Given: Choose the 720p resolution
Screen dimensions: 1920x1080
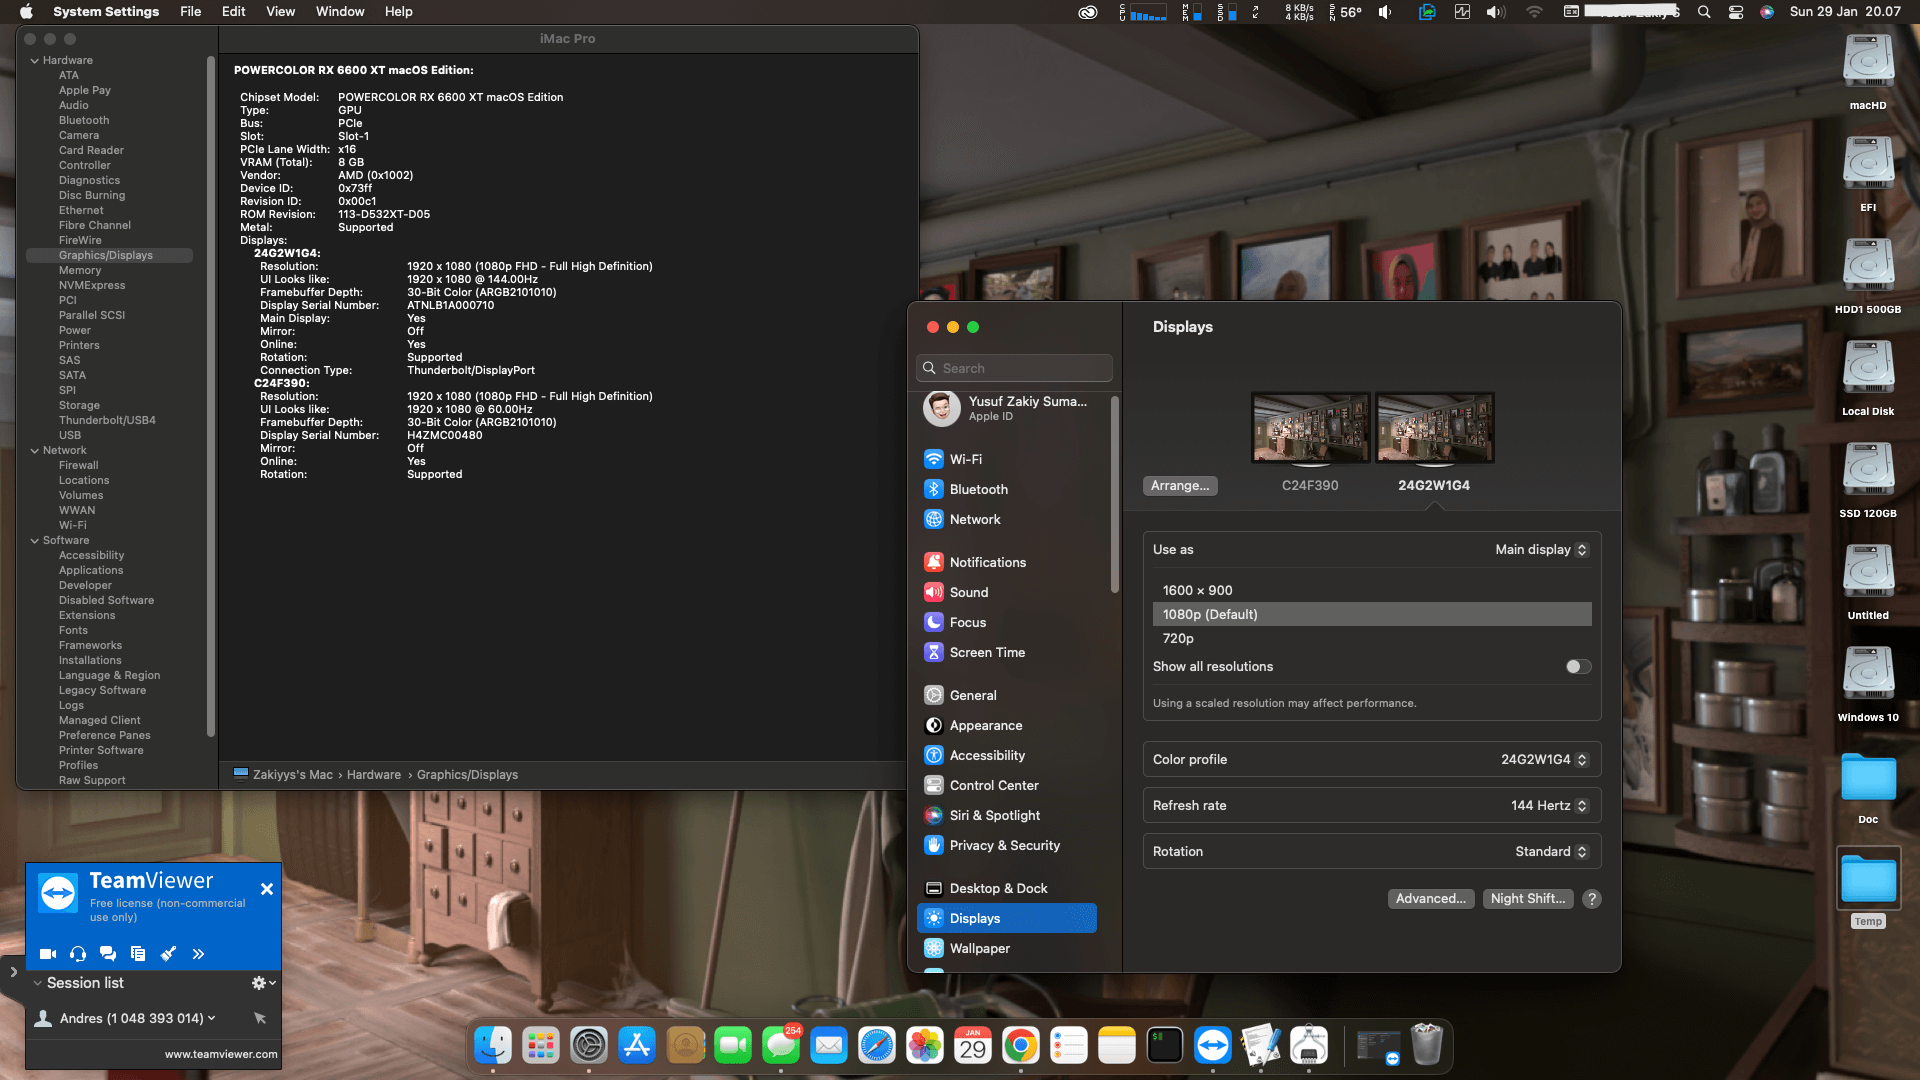Looking at the screenshot, I should click(x=1372, y=639).
